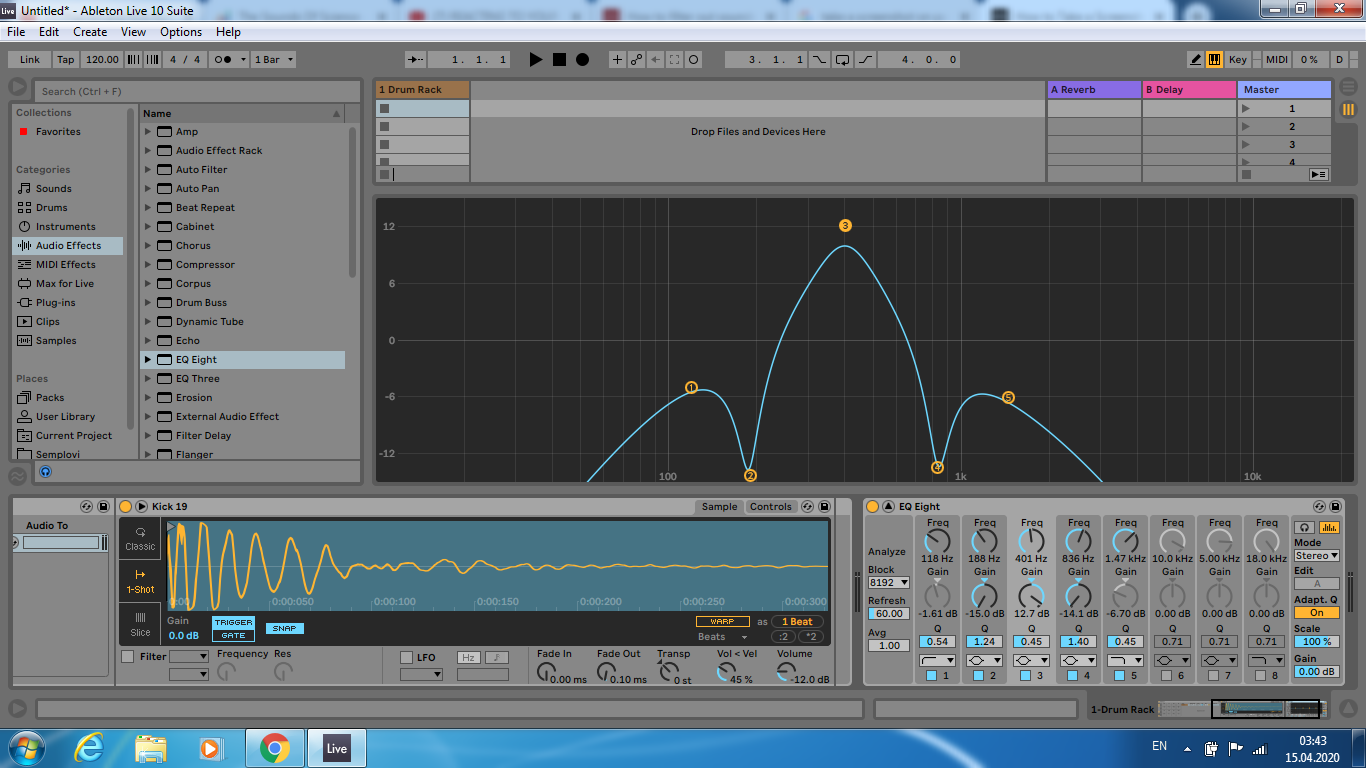Expand the EQ Eight folder in browser

click(x=149, y=360)
